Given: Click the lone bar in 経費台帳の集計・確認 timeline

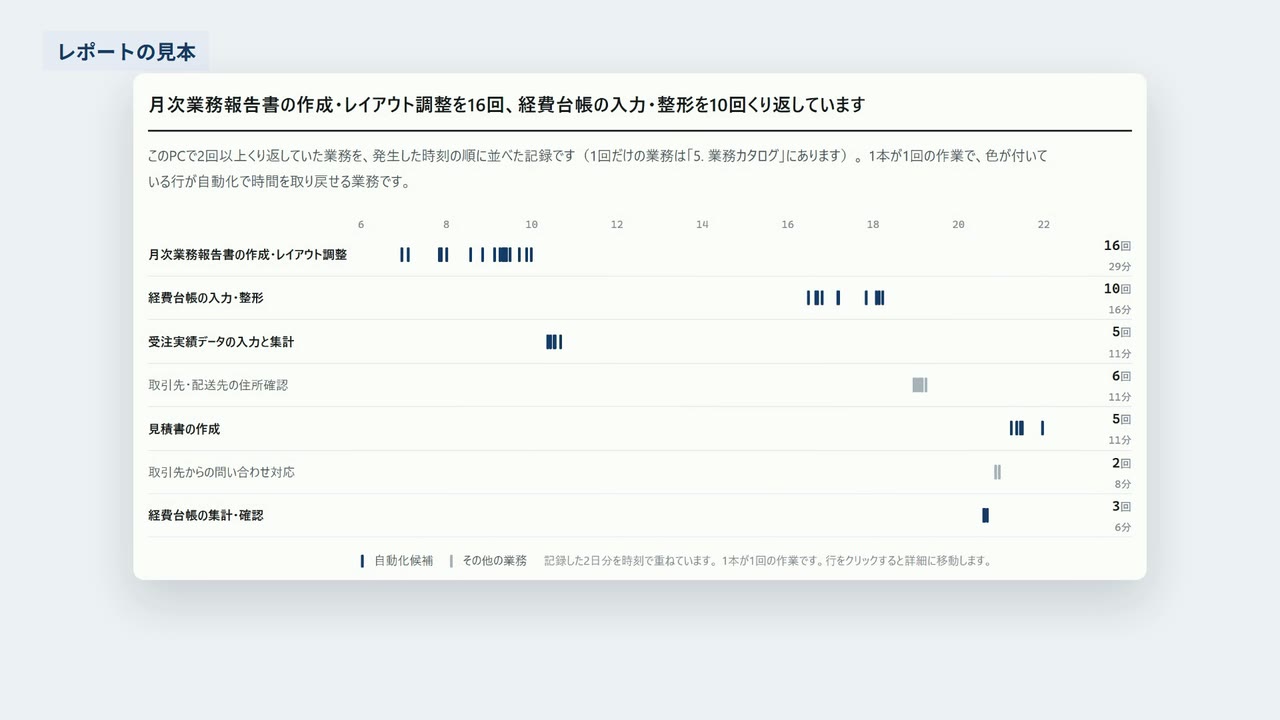Looking at the screenshot, I should pos(985,515).
